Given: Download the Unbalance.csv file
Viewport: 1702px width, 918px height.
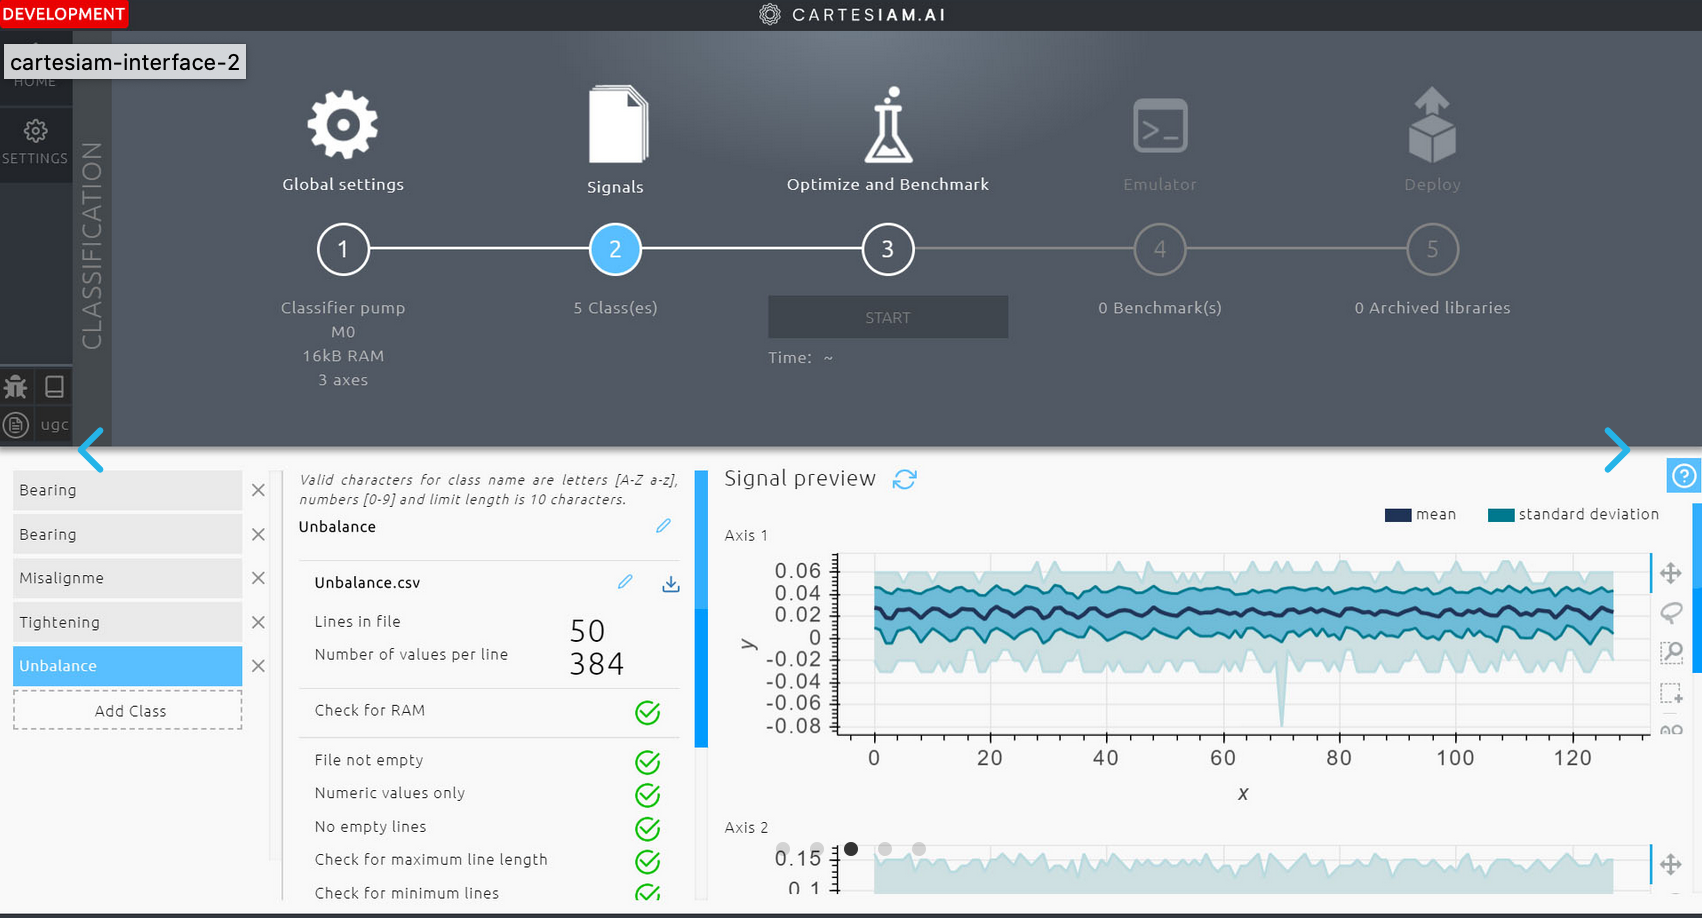Looking at the screenshot, I should (x=671, y=583).
